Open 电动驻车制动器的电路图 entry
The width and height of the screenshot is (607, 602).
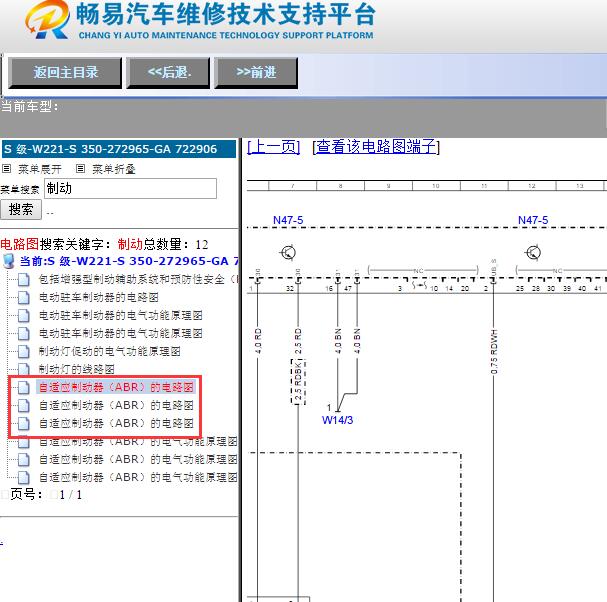click(98, 297)
